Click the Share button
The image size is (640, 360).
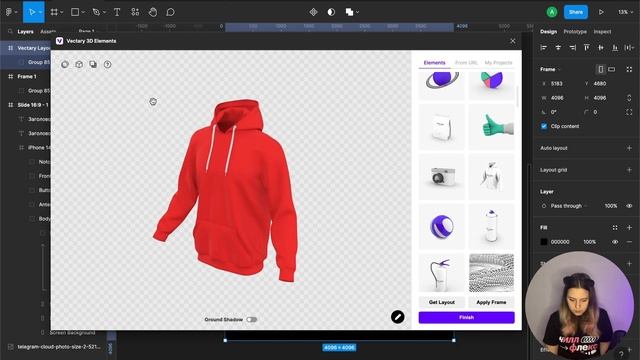[x=576, y=12]
